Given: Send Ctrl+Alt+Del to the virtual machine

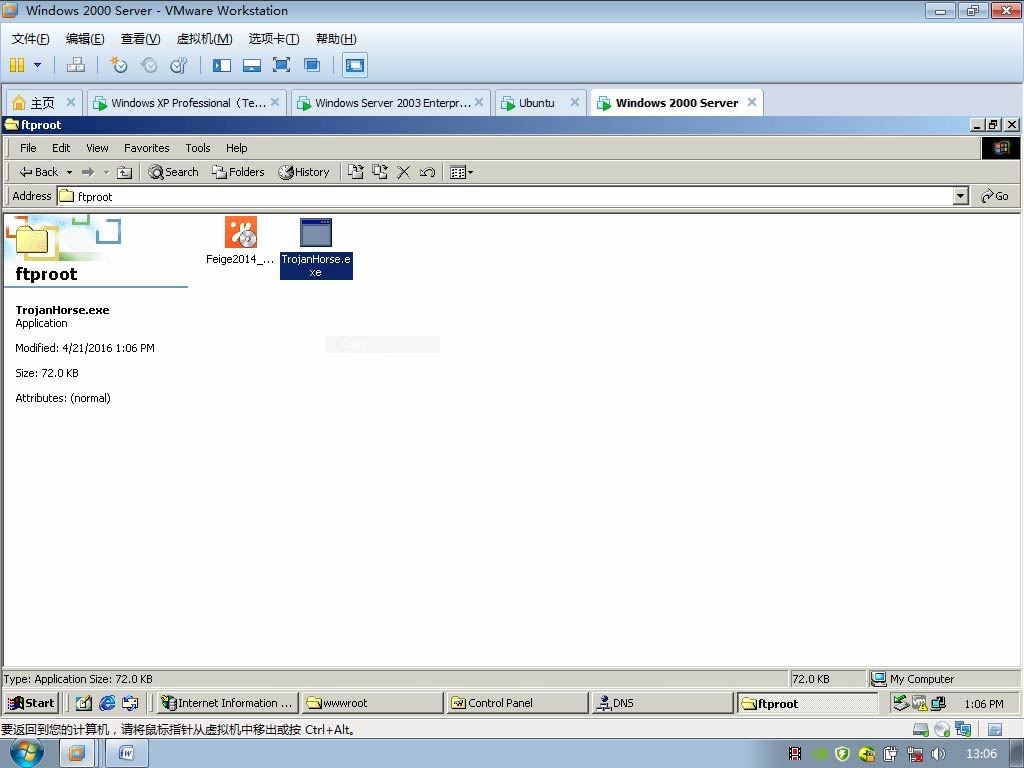Looking at the screenshot, I should coord(76,65).
